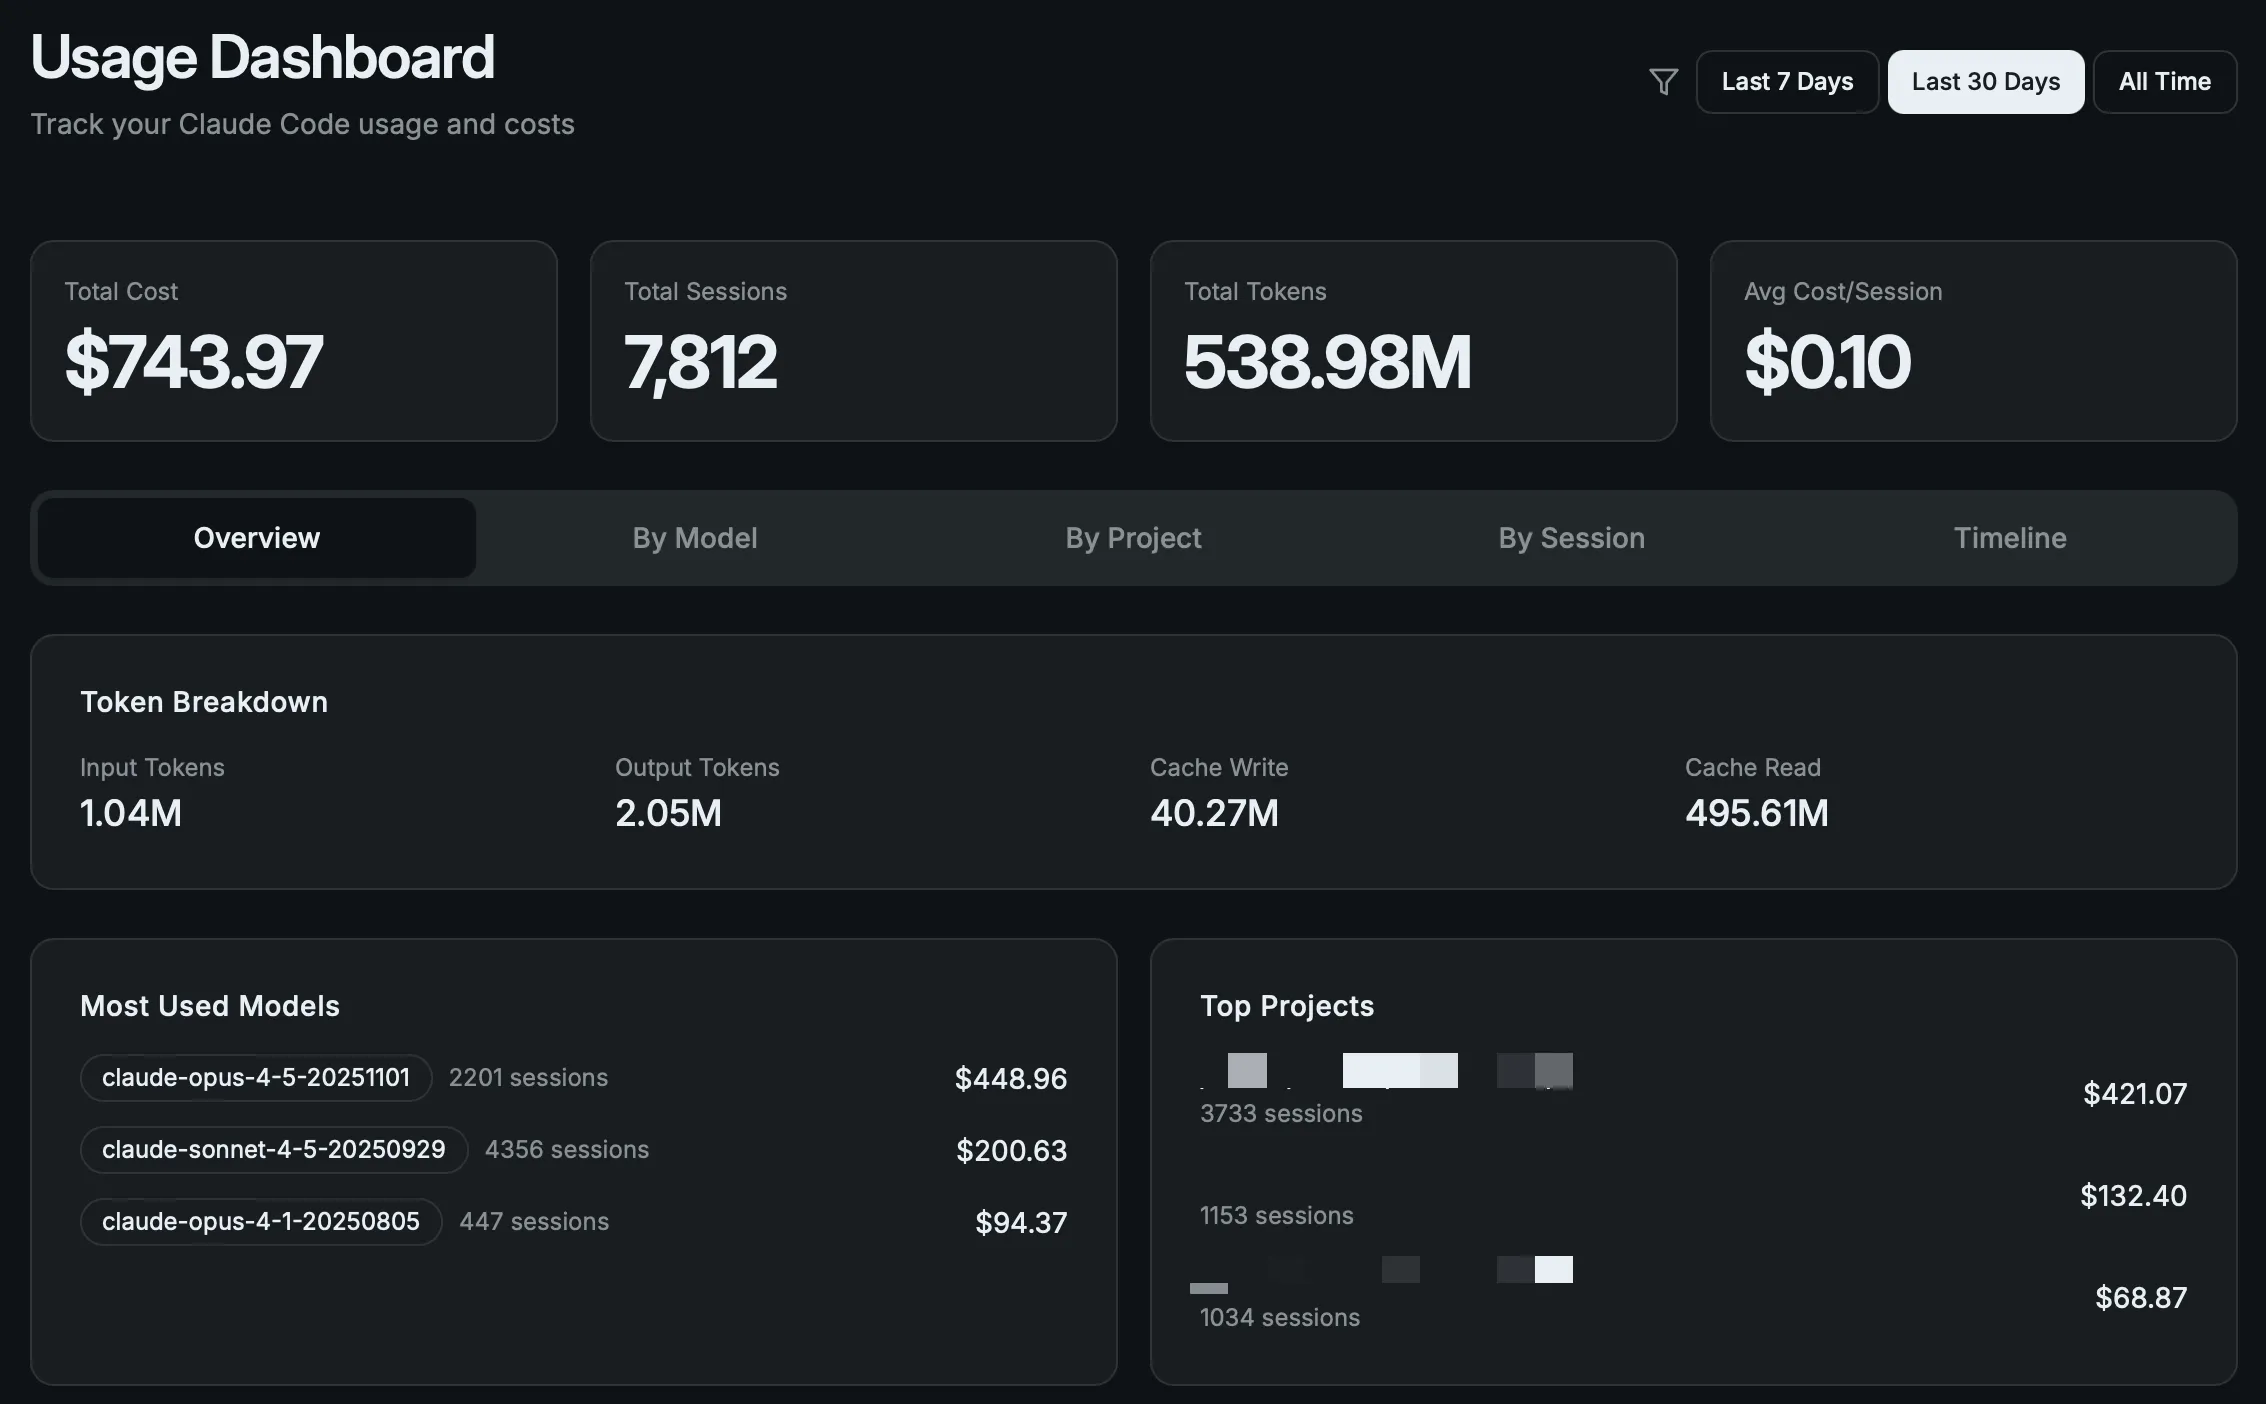Select the Last 30 Days range
Image resolution: width=2266 pixels, height=1404 pixels.
click(x=1985, y=82)
